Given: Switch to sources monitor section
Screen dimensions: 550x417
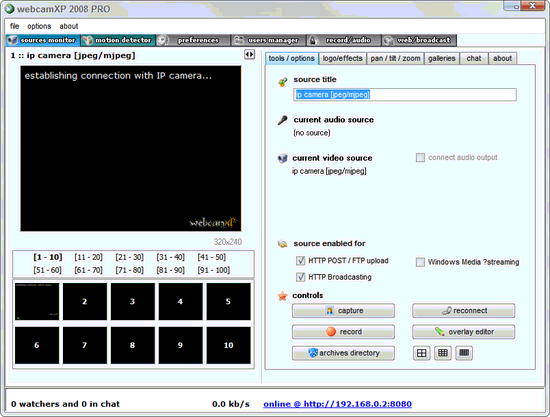Looking at the screenshot, I should (x=43, y=40).
